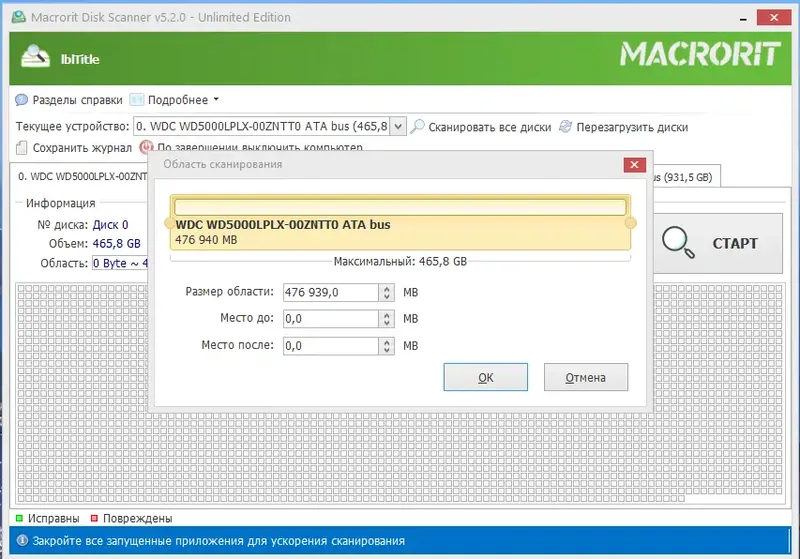Click the WDC WD5000LPLX disk bar in the dialog
Screen dimensions: 800x559
coord(400,222)
